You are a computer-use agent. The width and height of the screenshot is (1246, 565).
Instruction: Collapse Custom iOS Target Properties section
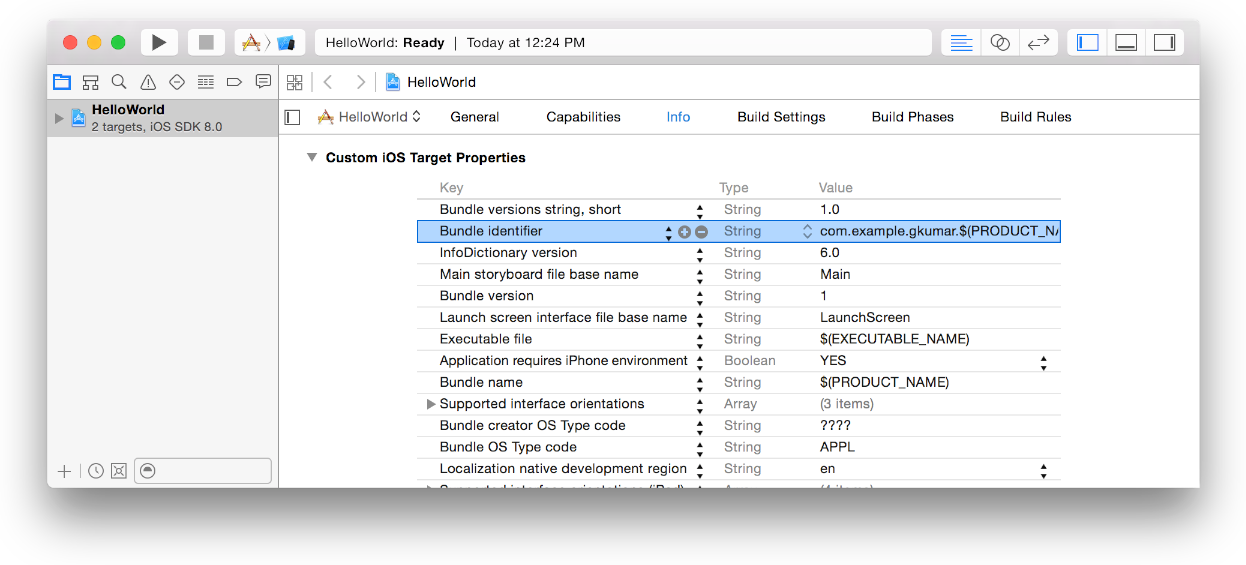(x=312, y=158)
